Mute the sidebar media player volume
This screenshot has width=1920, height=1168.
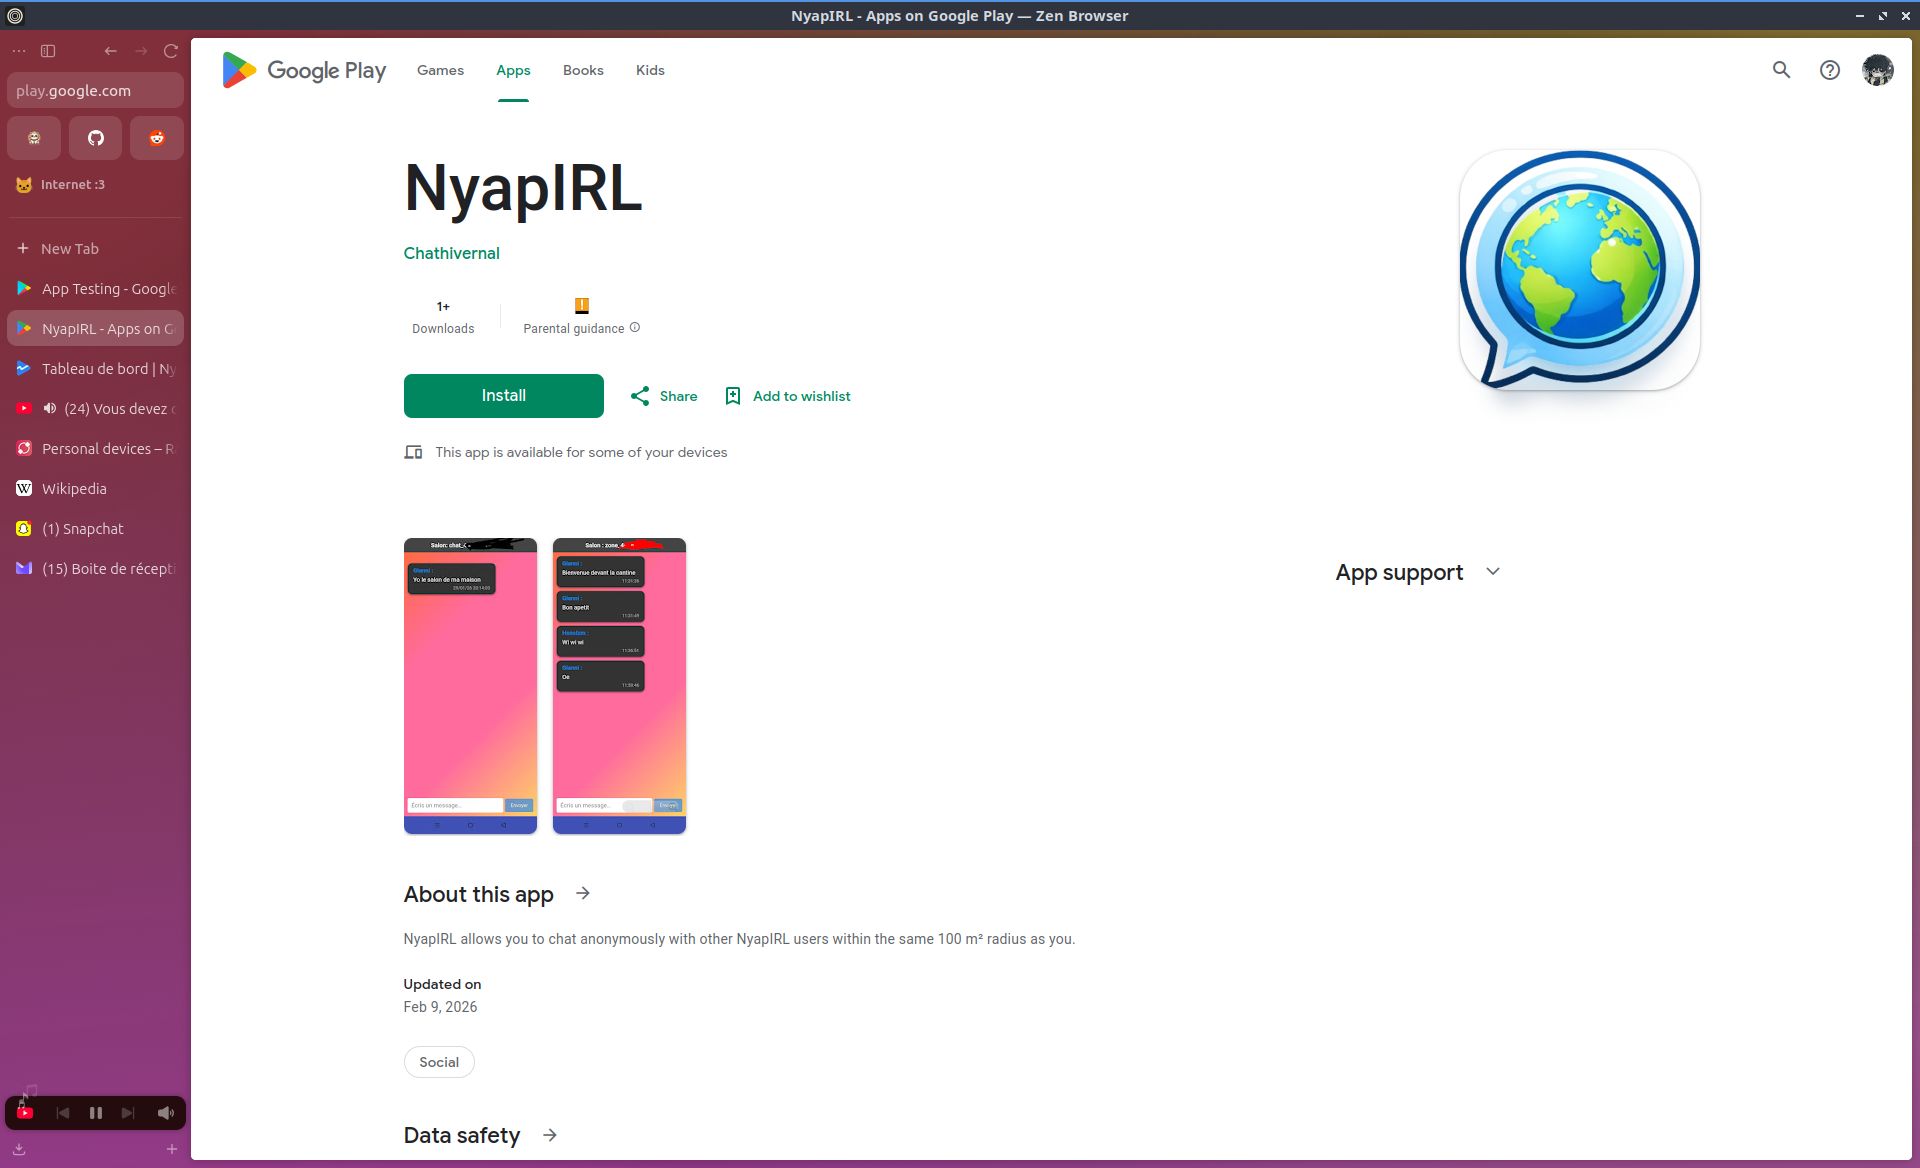pyautogui.click(x=165, y=1113)
